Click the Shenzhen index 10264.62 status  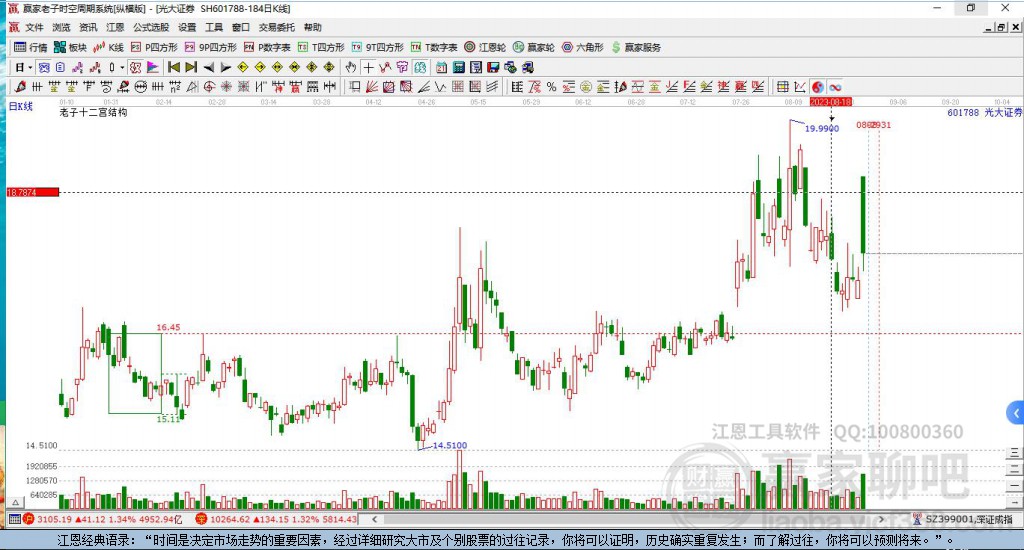[x=276, y=519]
